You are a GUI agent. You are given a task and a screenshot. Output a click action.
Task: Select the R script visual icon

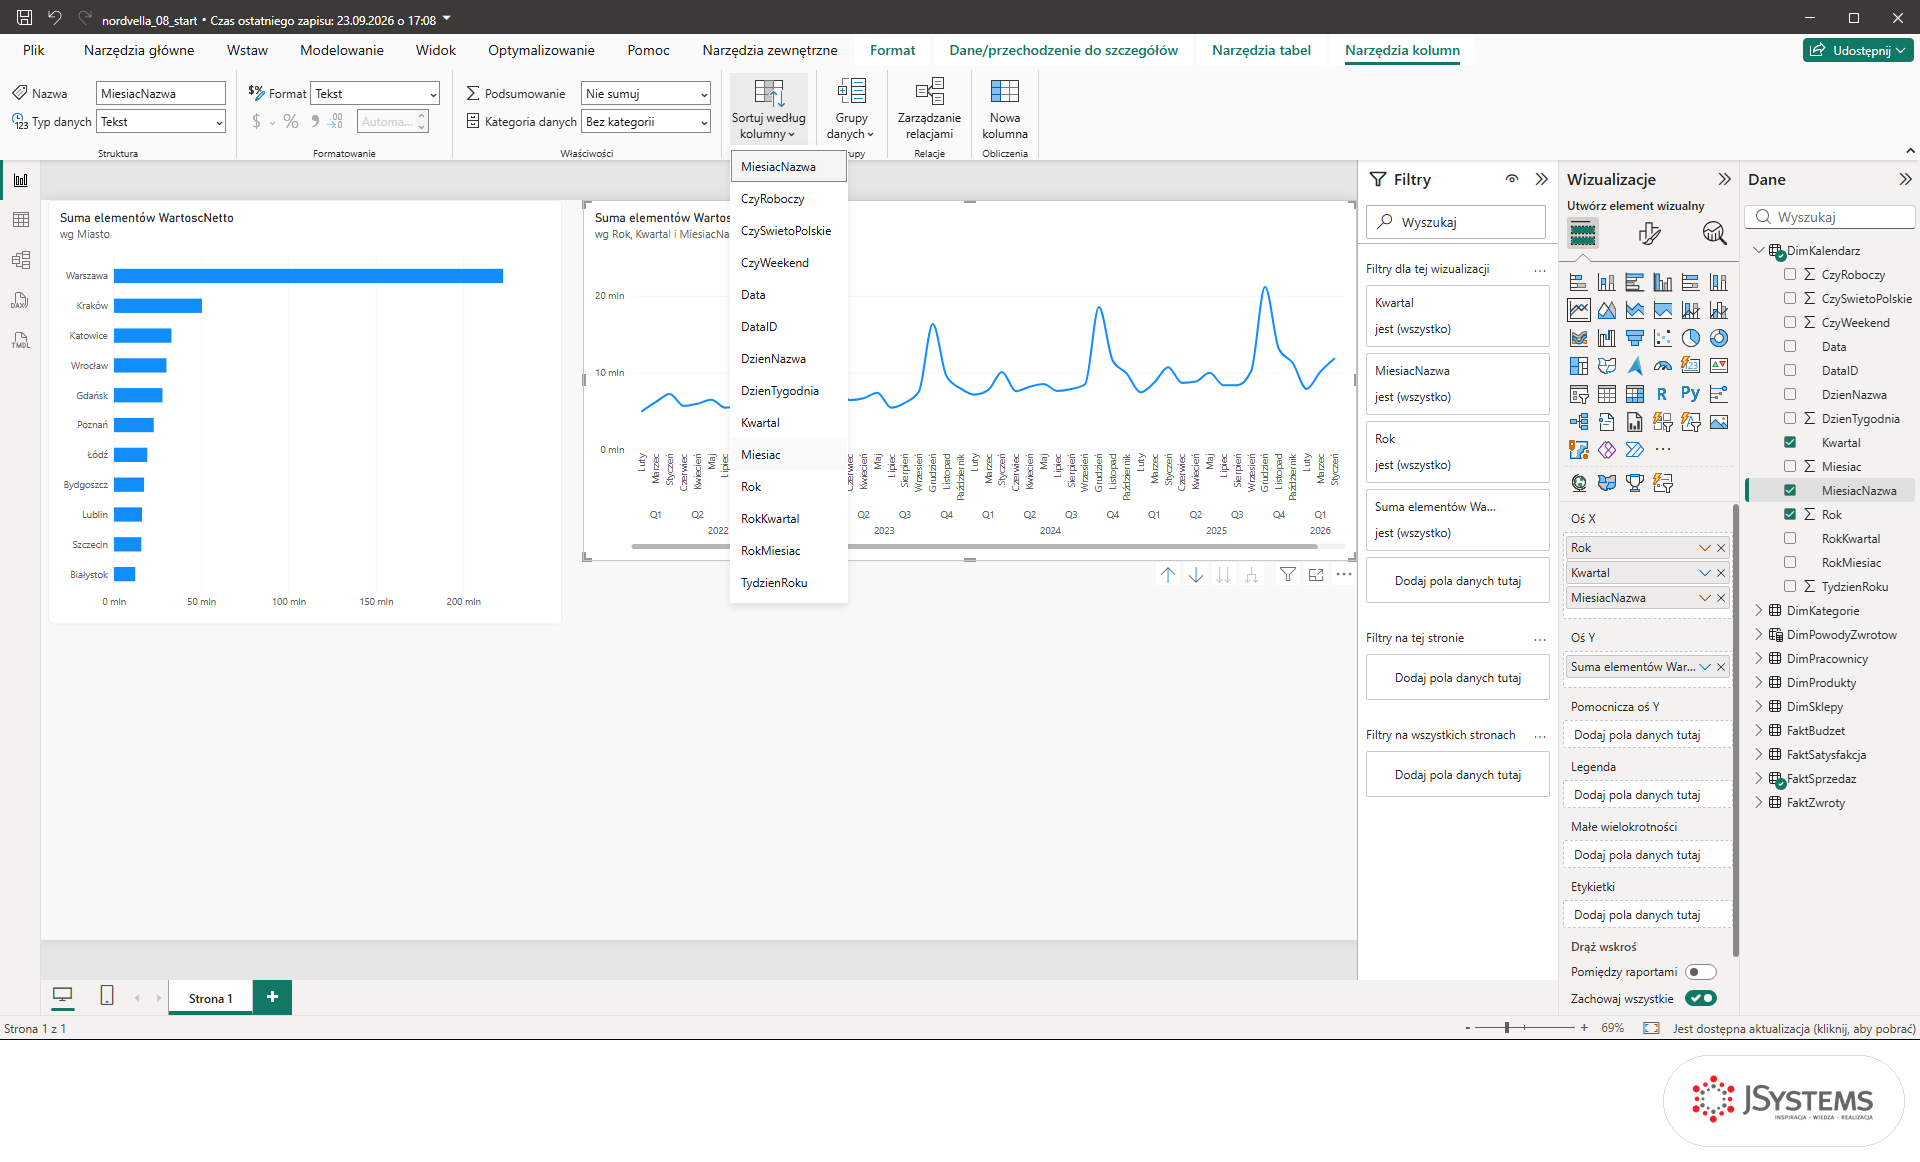click(1662, 394)
